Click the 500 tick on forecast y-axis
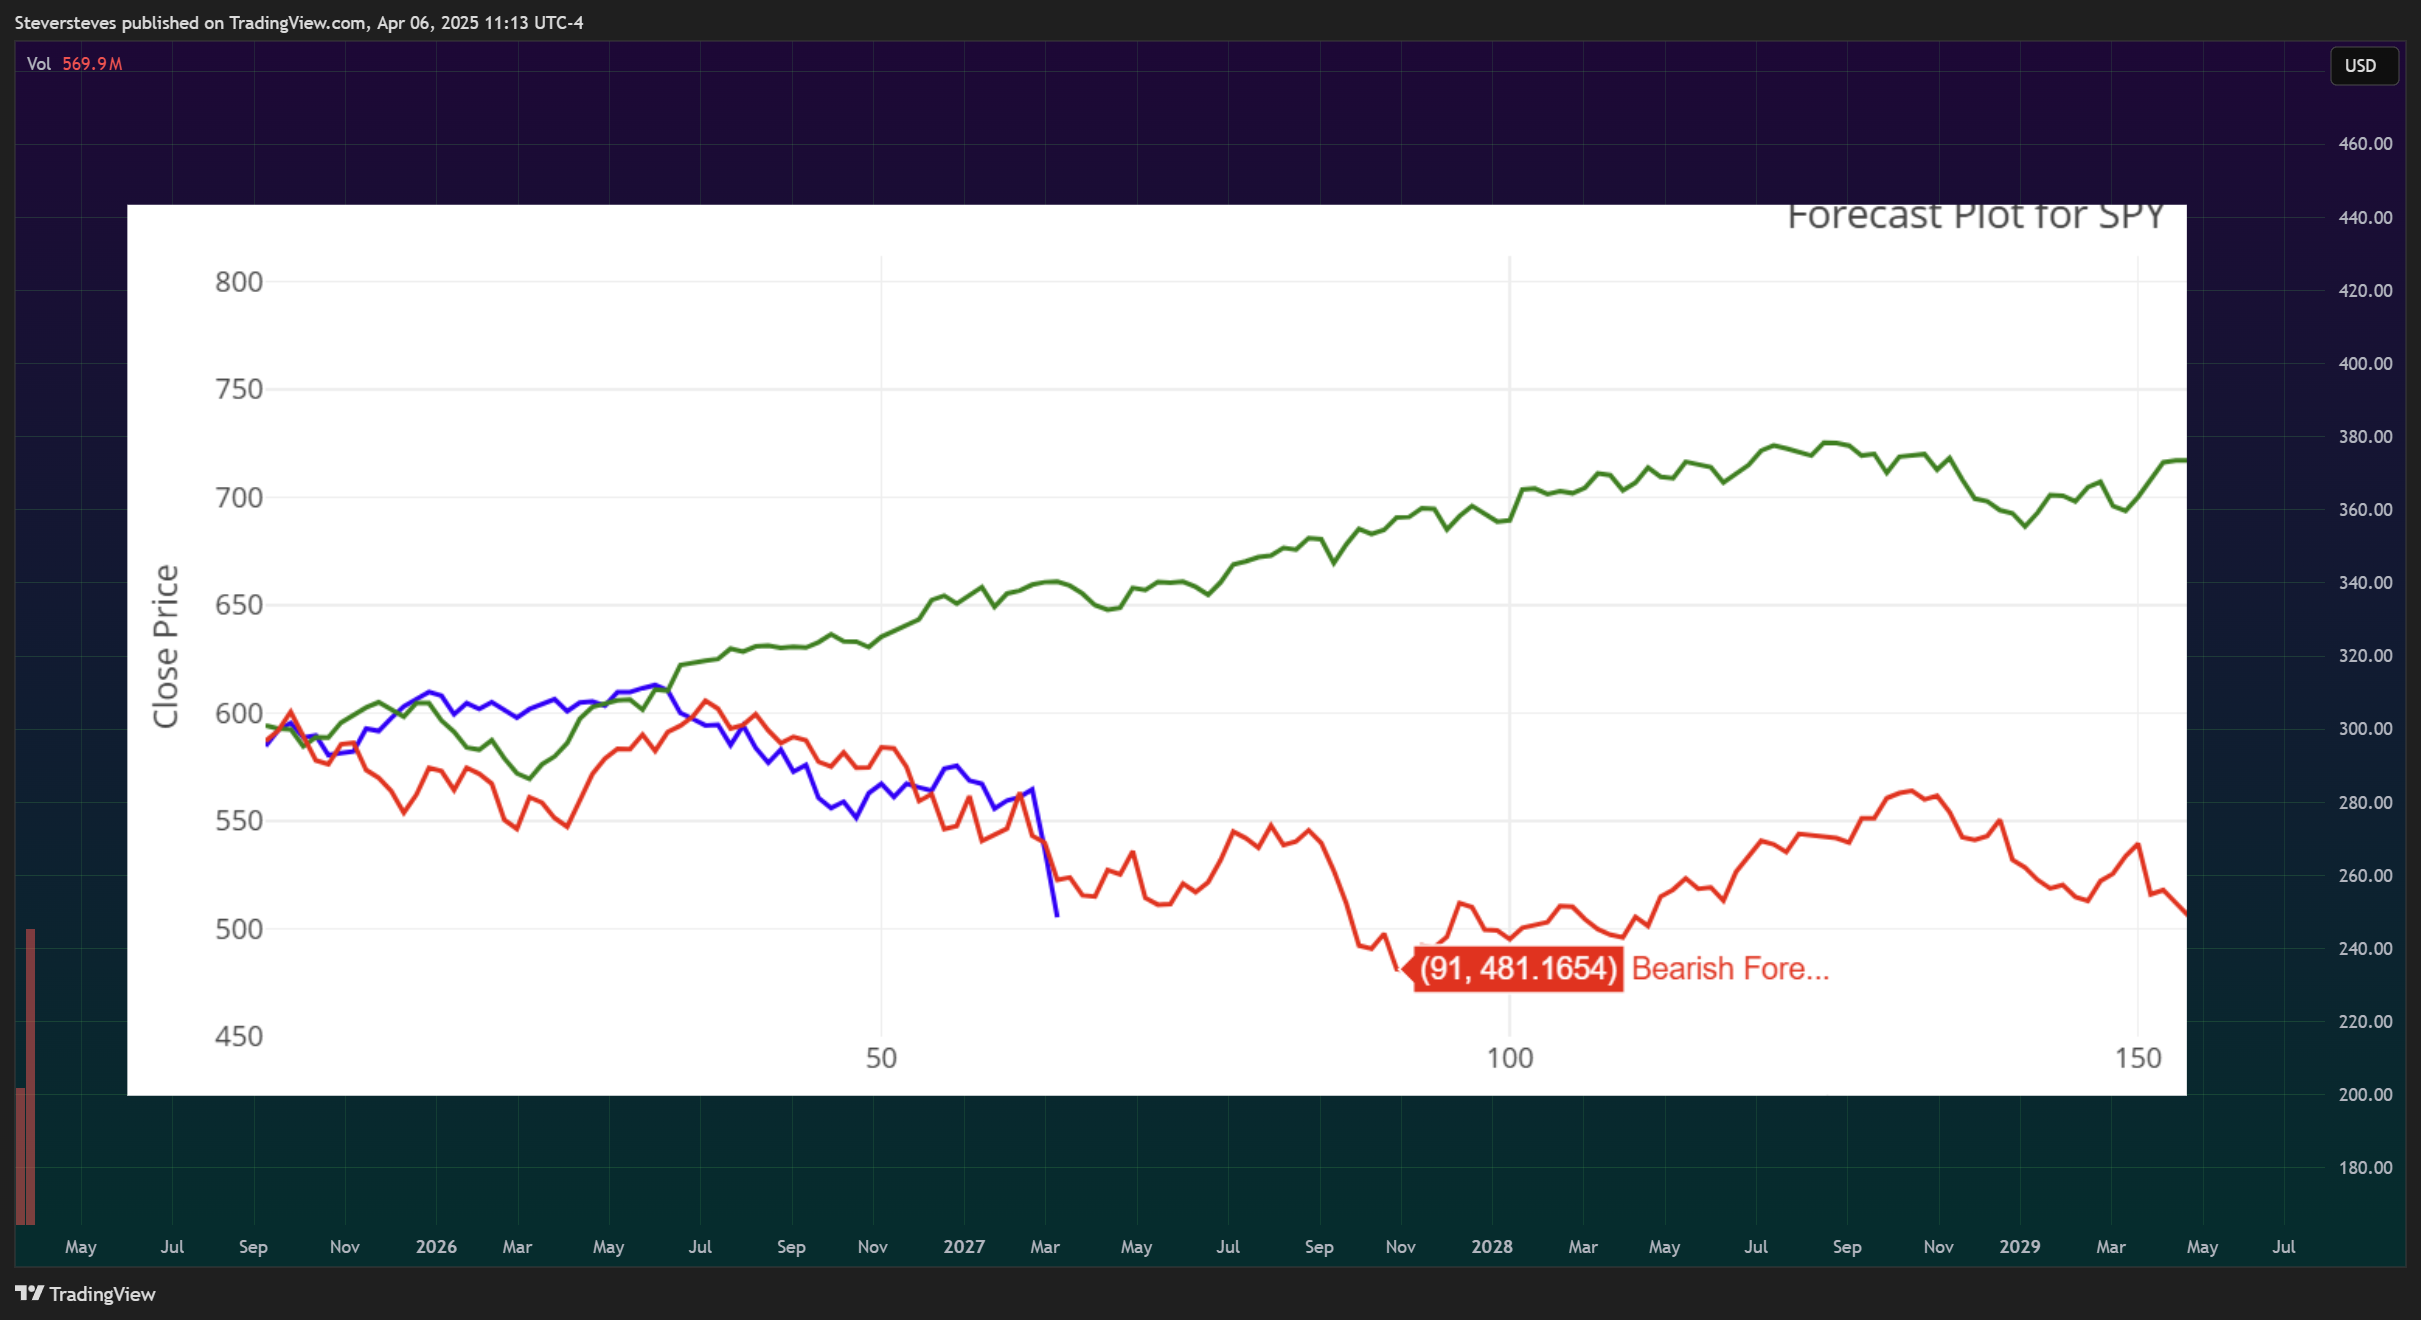Viewport: 2421px width, 1320px height. [x=239, y=929]
